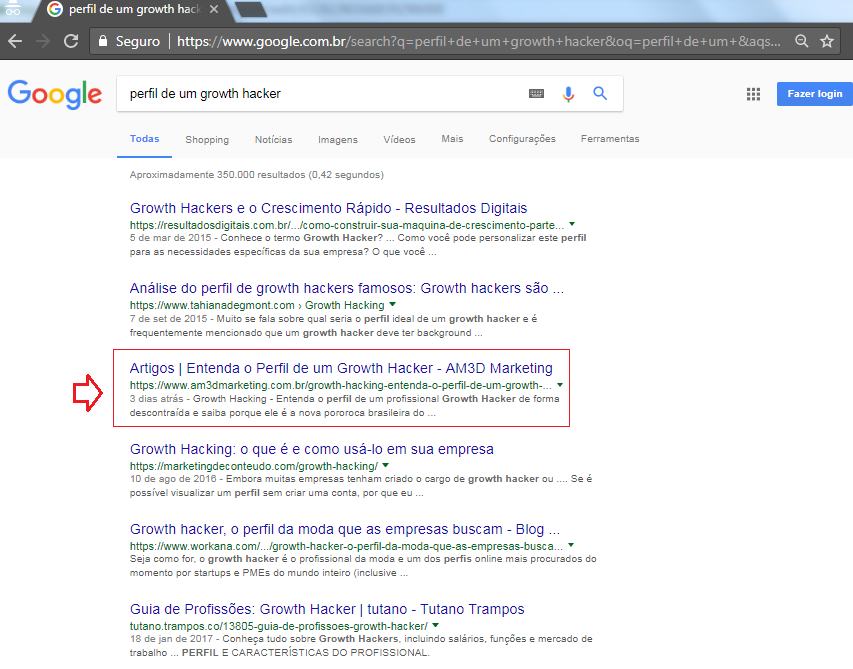The height and width of the screenshot is (669, 853).
Task: Open 'Growth hacker, o perfil da moda' result
Action: click(x=345, y=529)
